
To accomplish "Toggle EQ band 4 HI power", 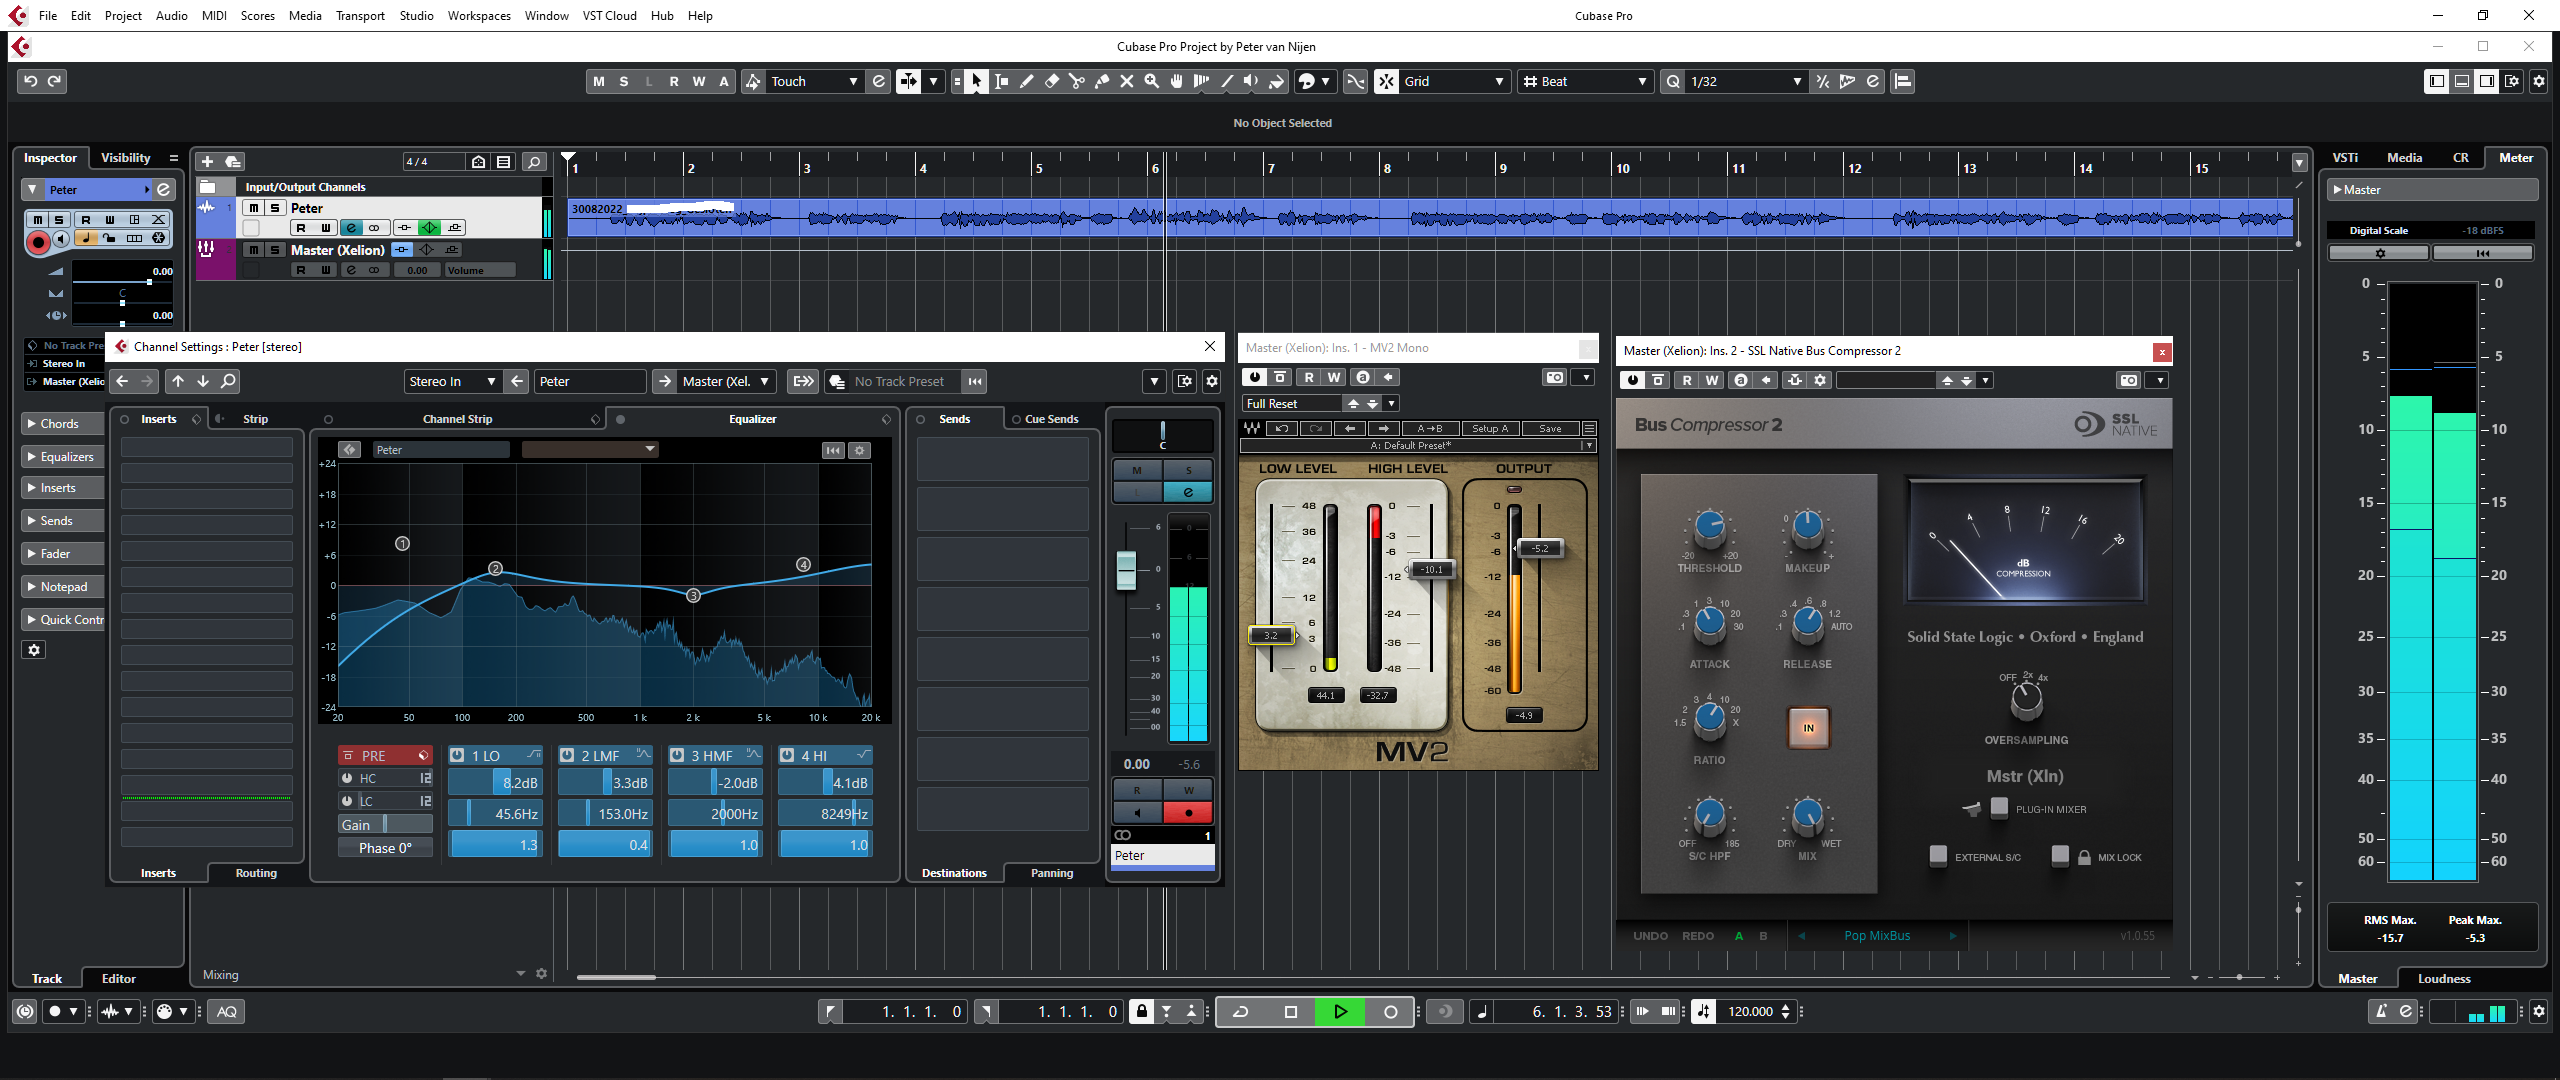I will 787,756.
